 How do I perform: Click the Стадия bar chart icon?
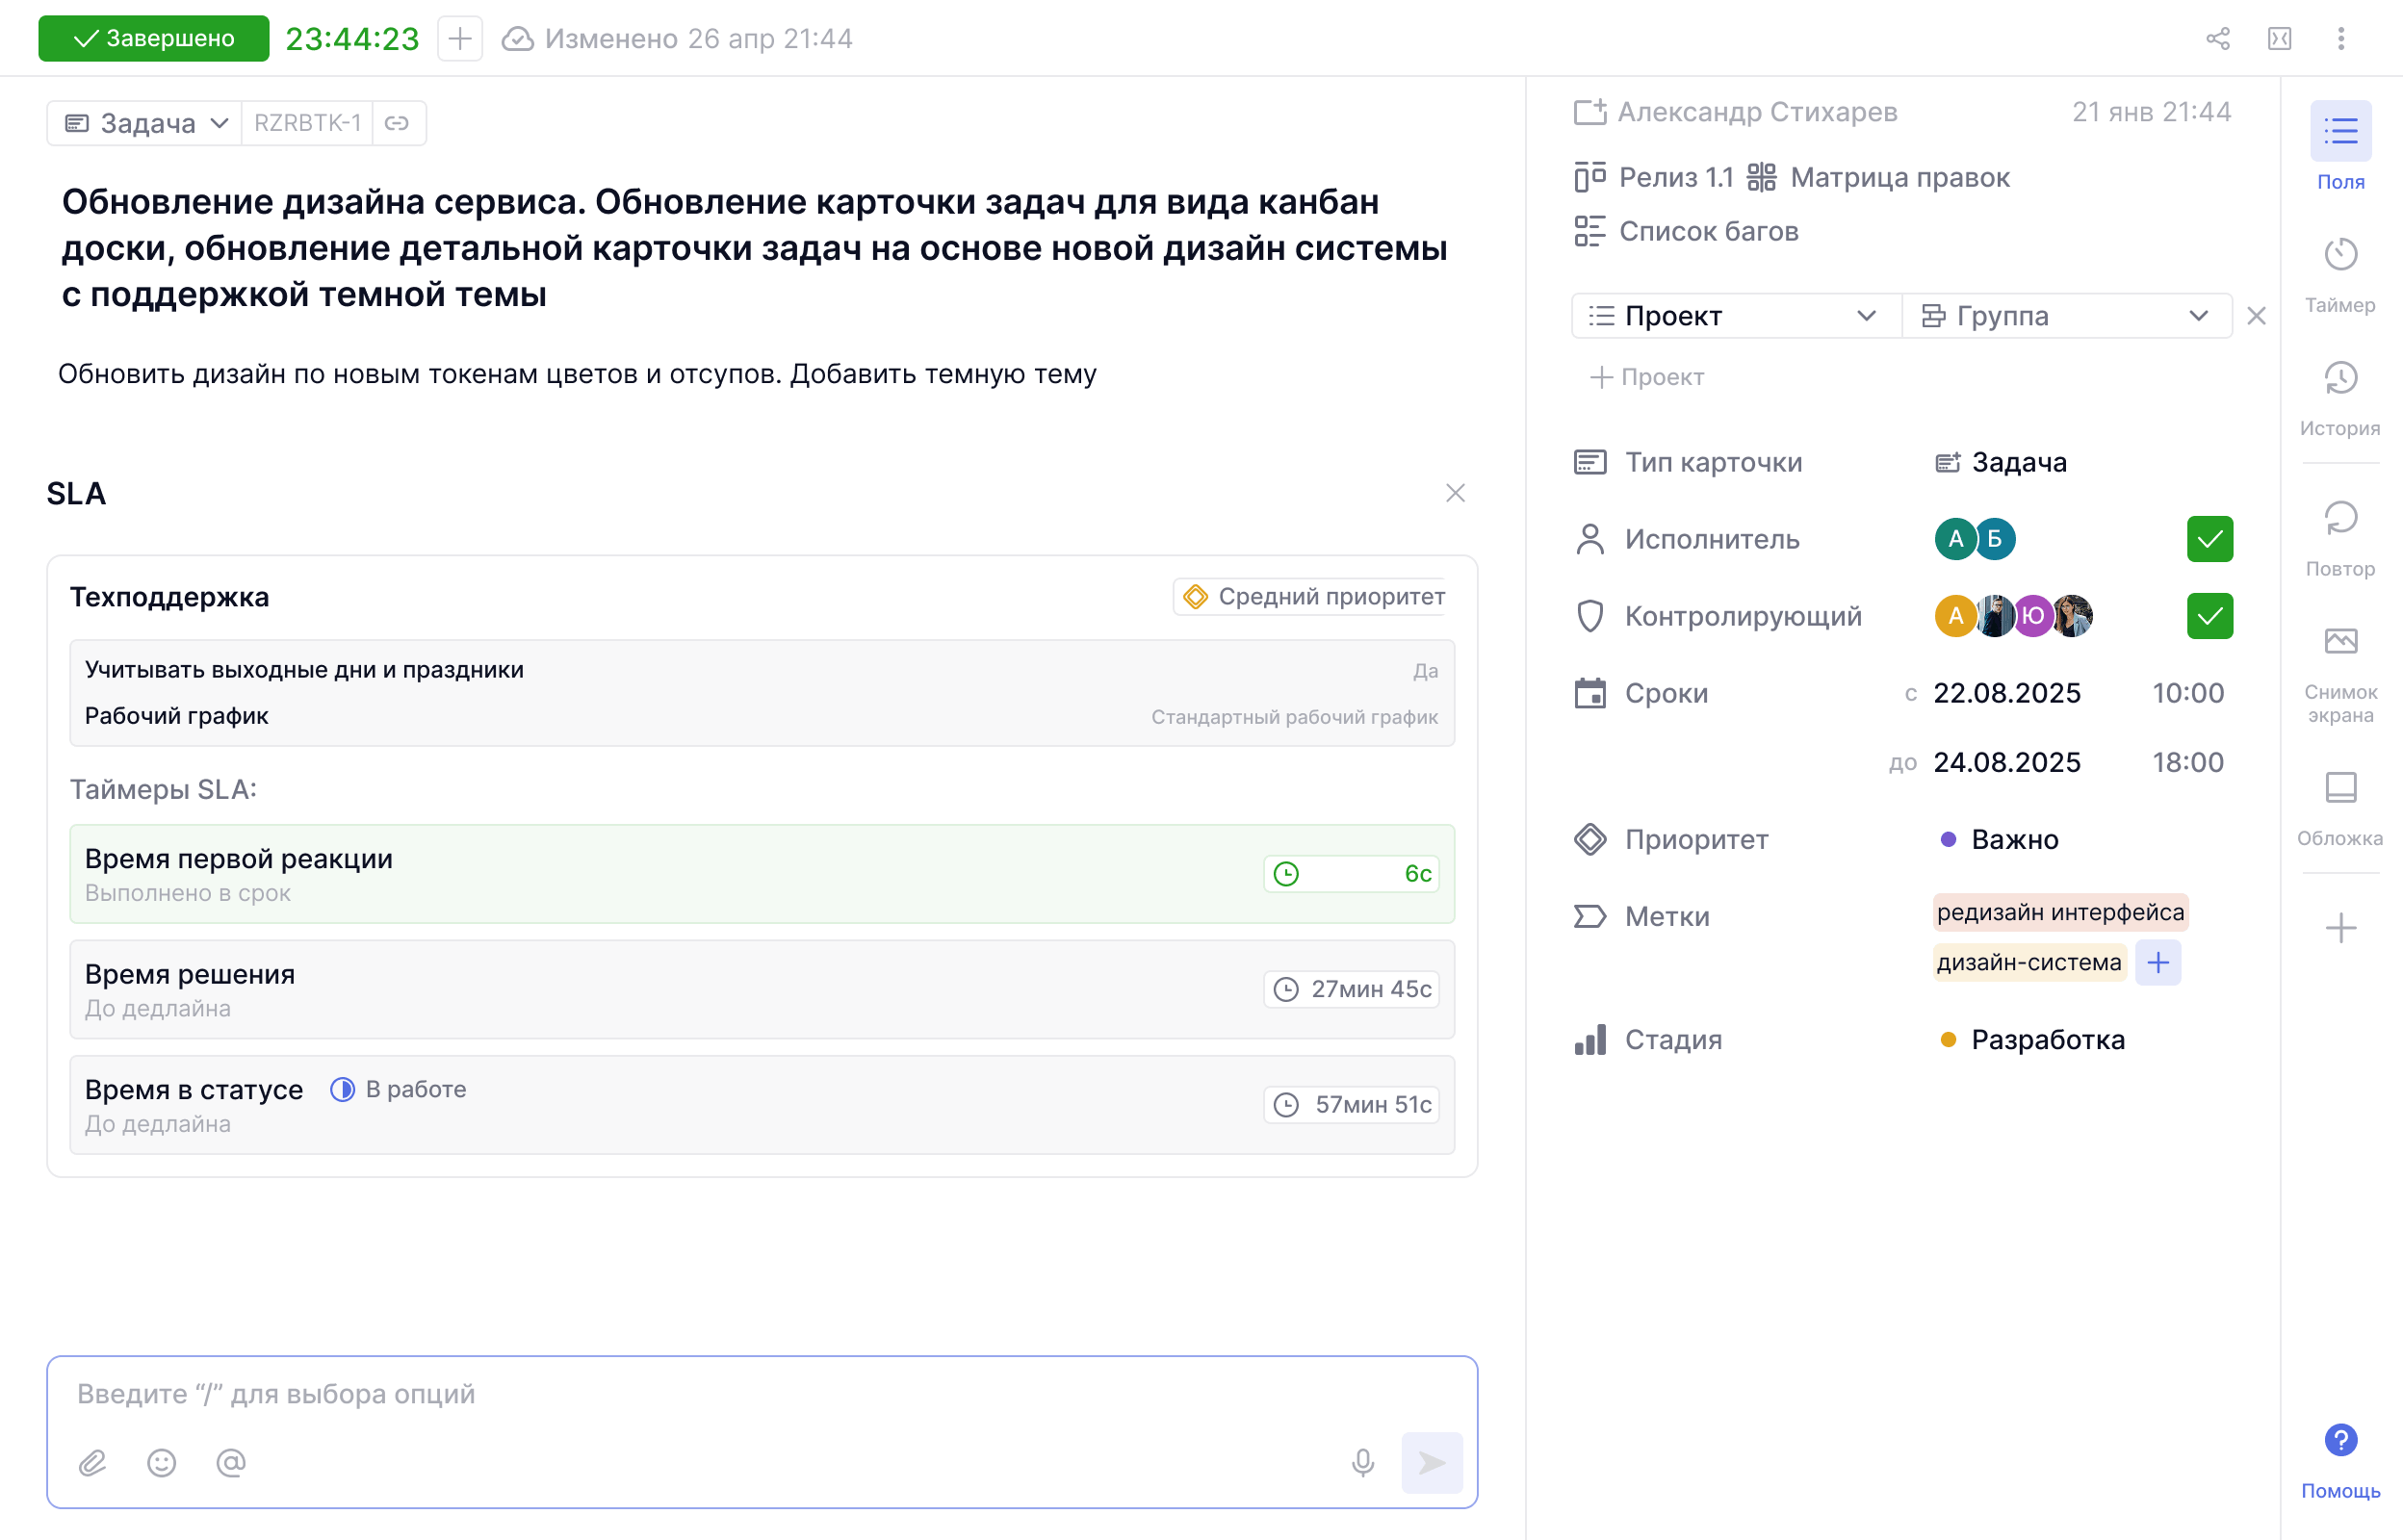tap(1590, 1040)
